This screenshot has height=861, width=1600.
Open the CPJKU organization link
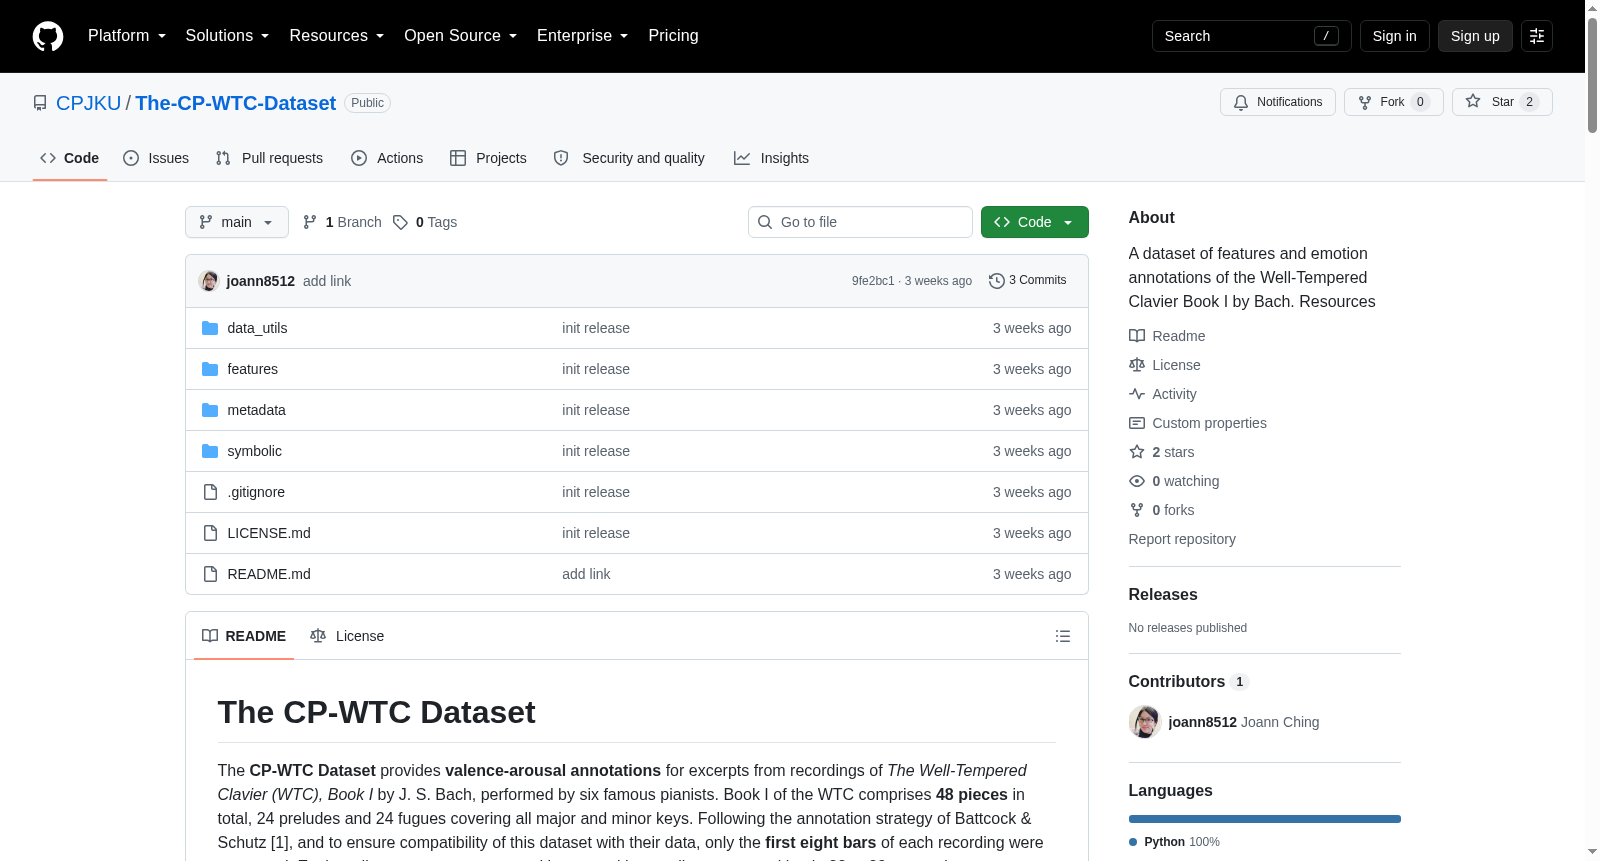coord(88,103)
